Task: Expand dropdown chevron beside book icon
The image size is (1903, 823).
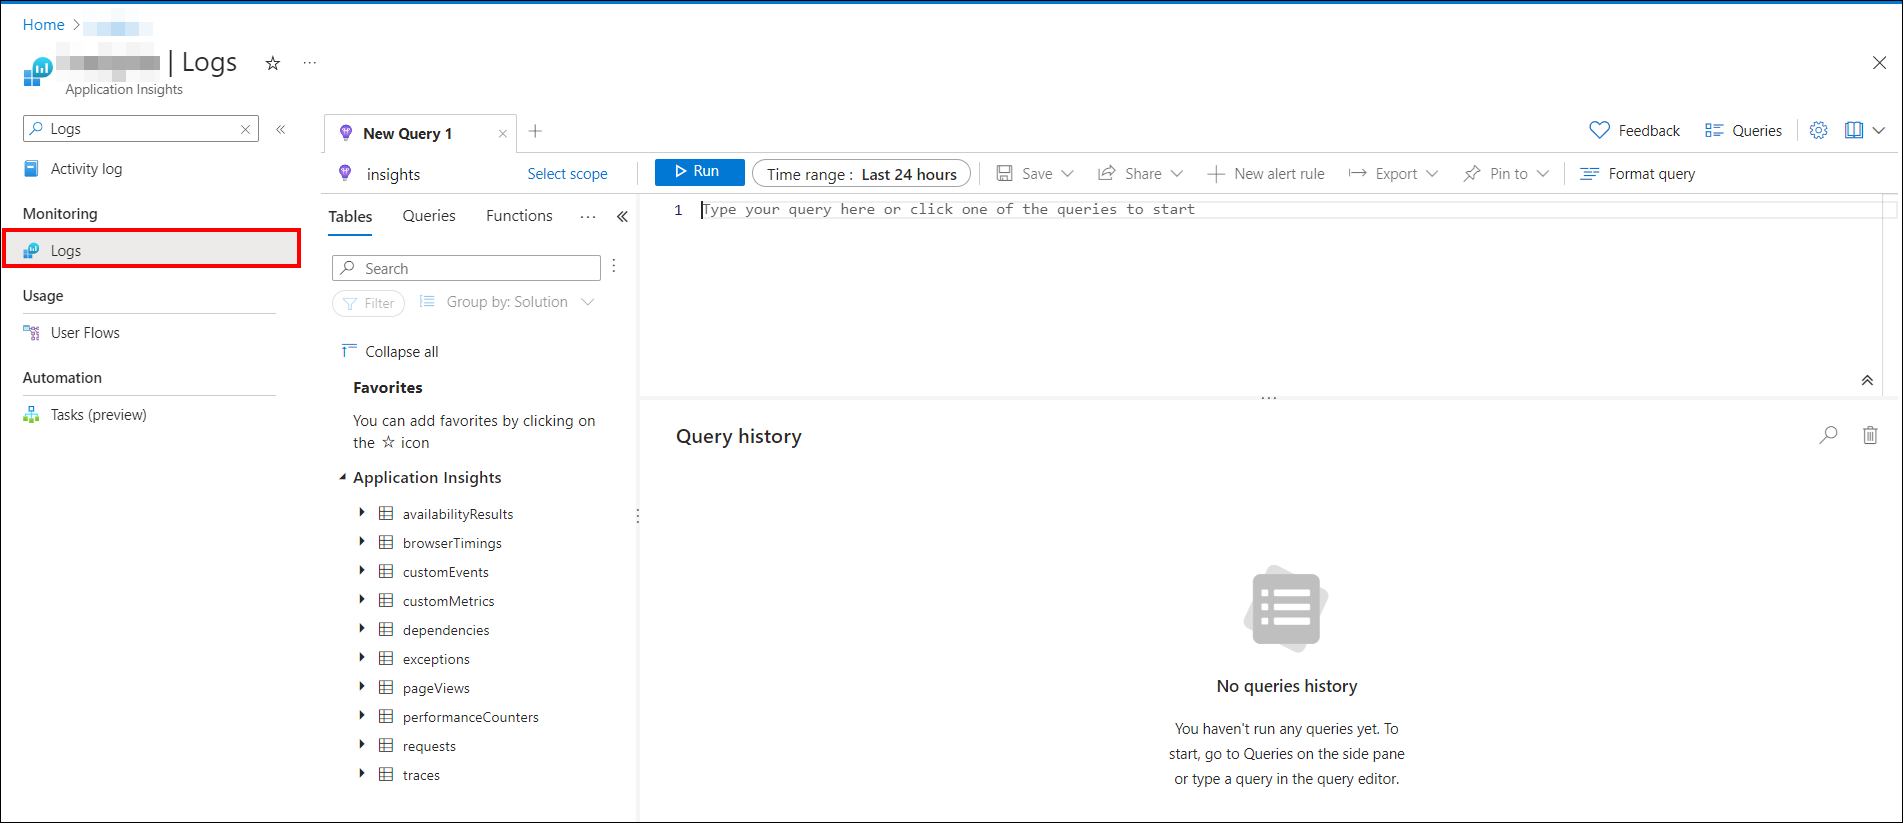Action: click(x=1879, y=131)
